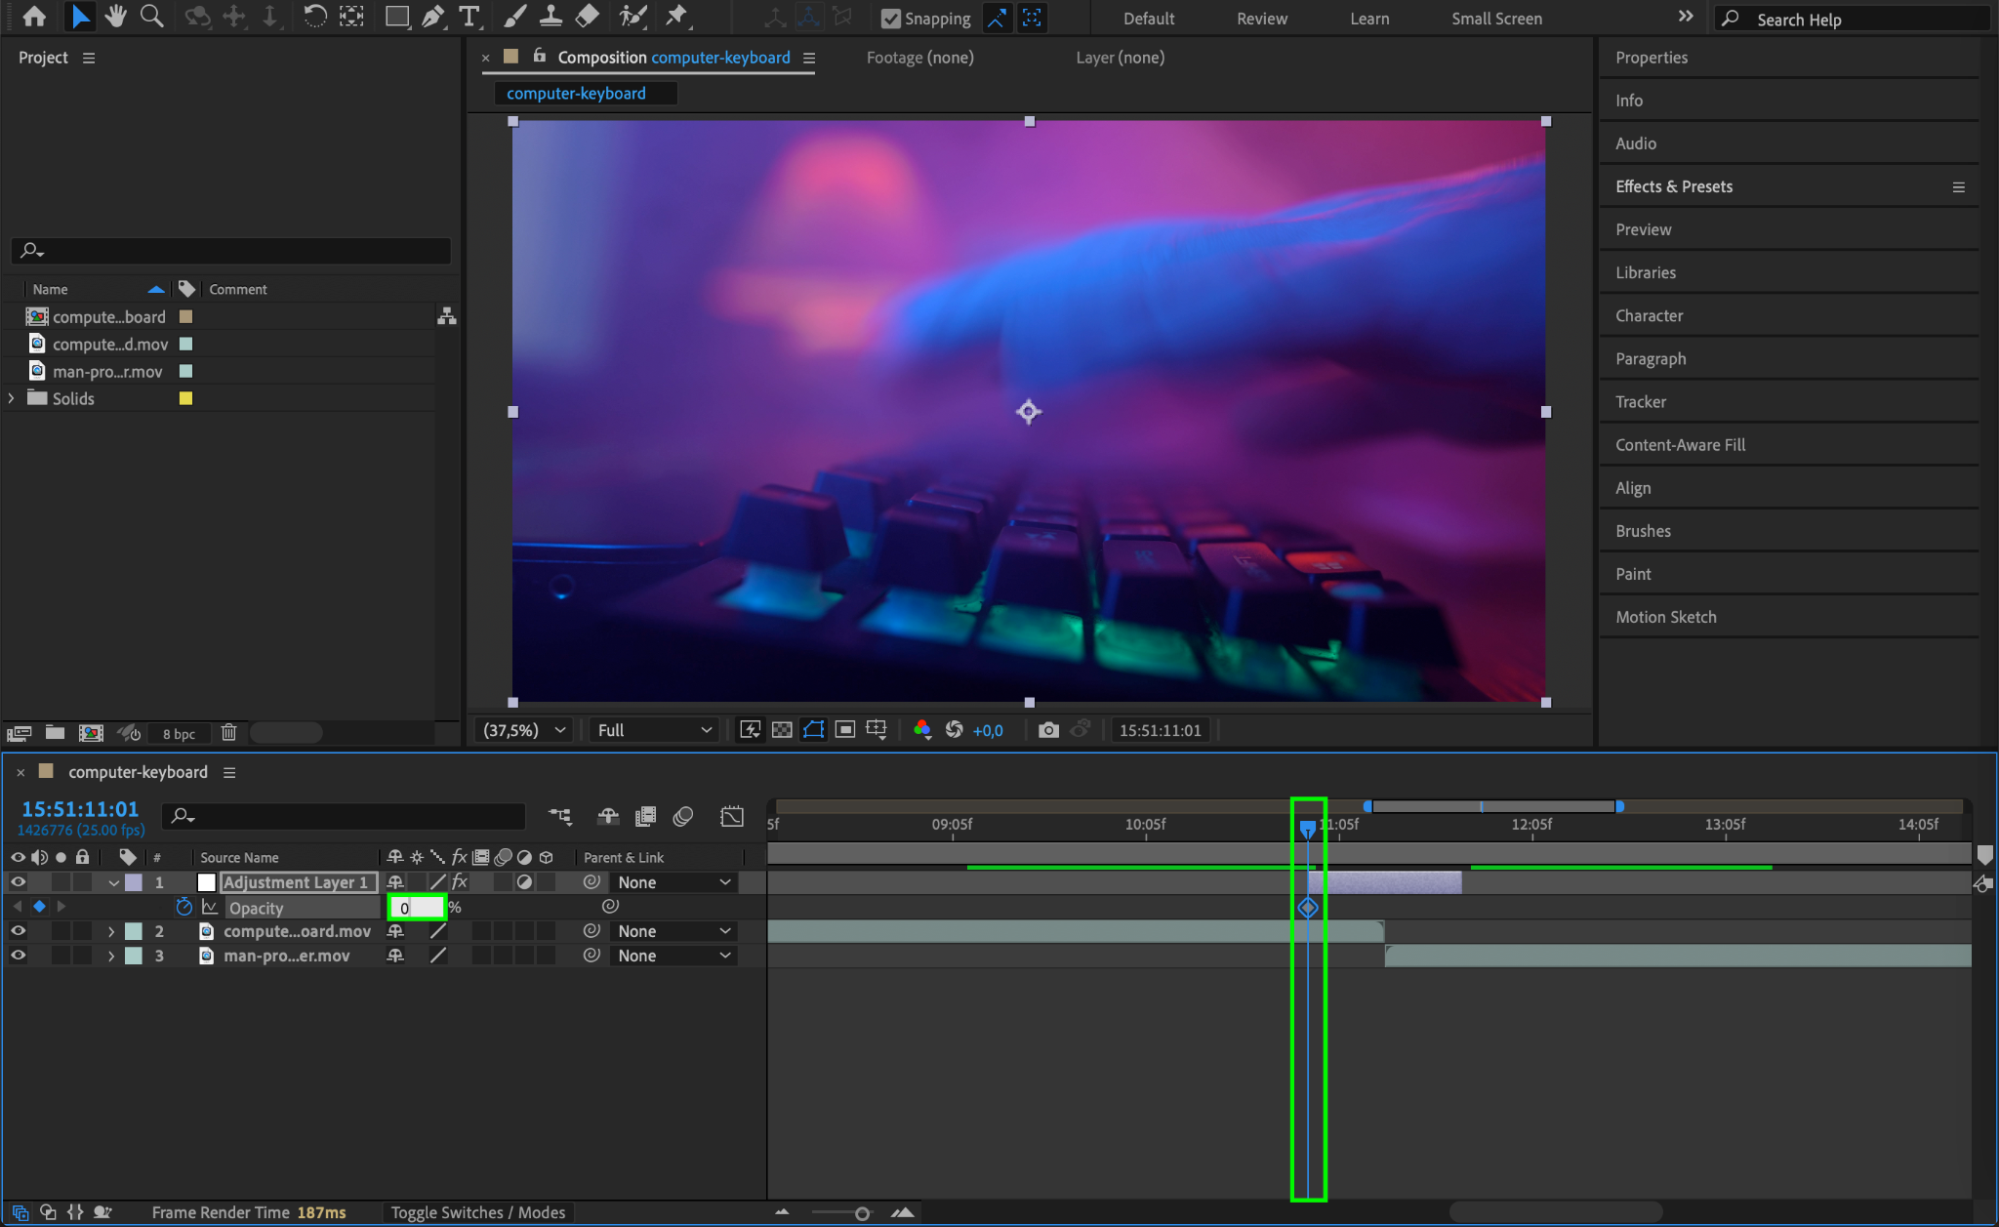Click the timeline zoom slider
The image size is (1999, 1227).
[861, 1213]
